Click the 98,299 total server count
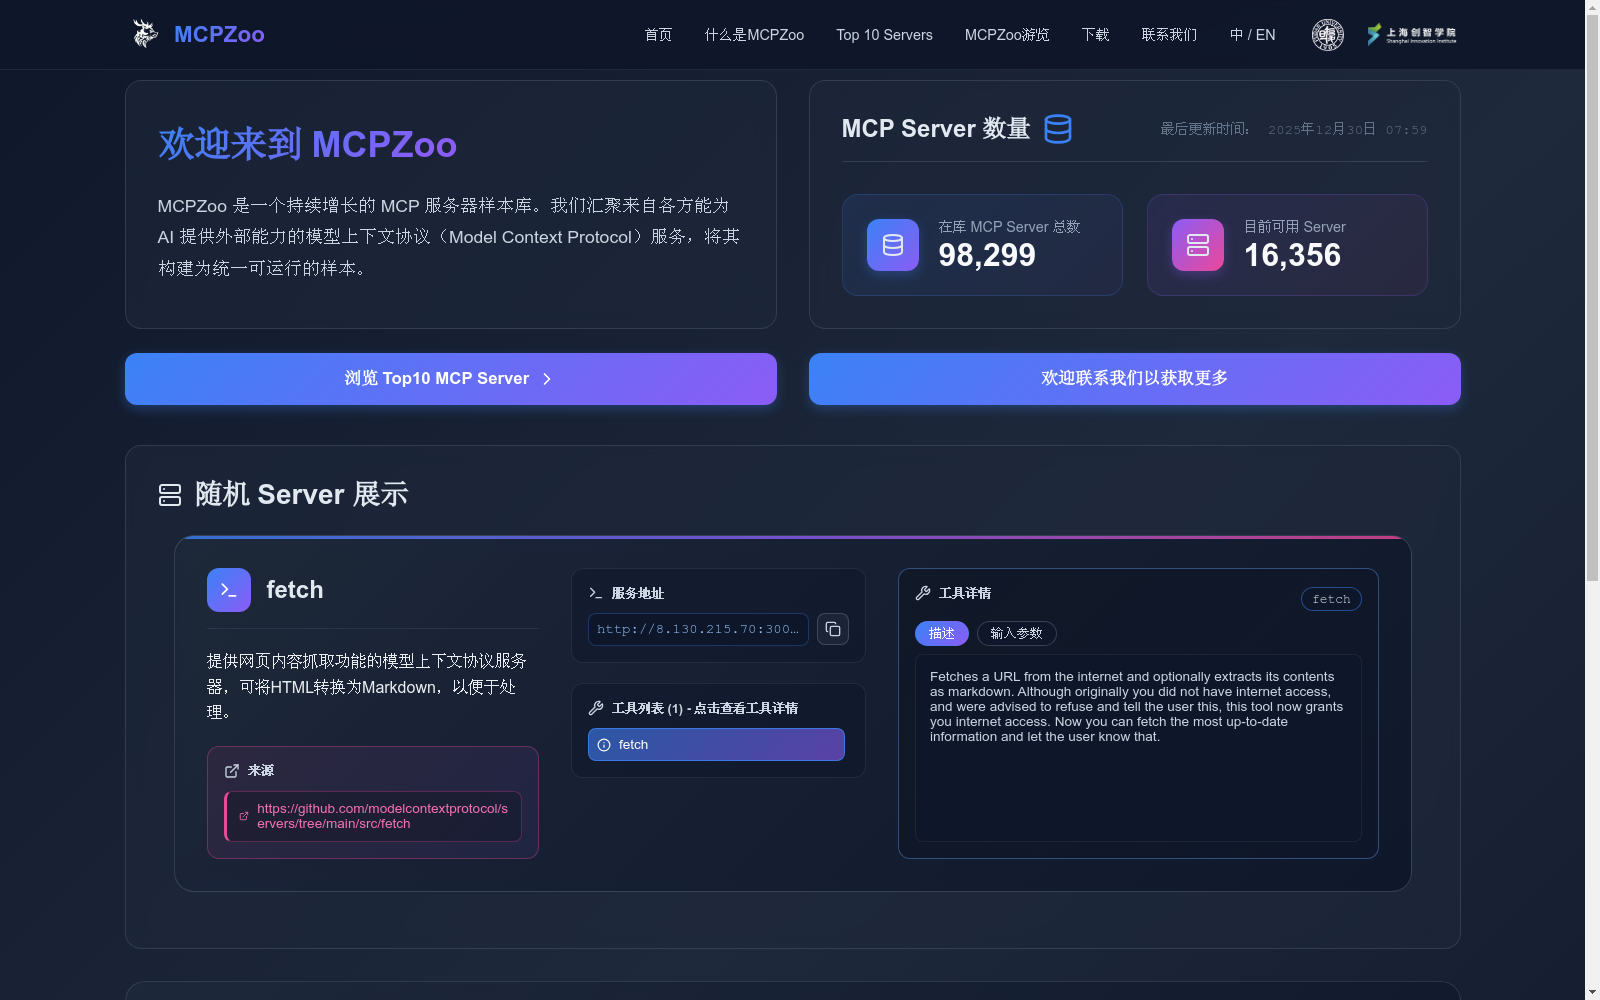 [987, 256]
